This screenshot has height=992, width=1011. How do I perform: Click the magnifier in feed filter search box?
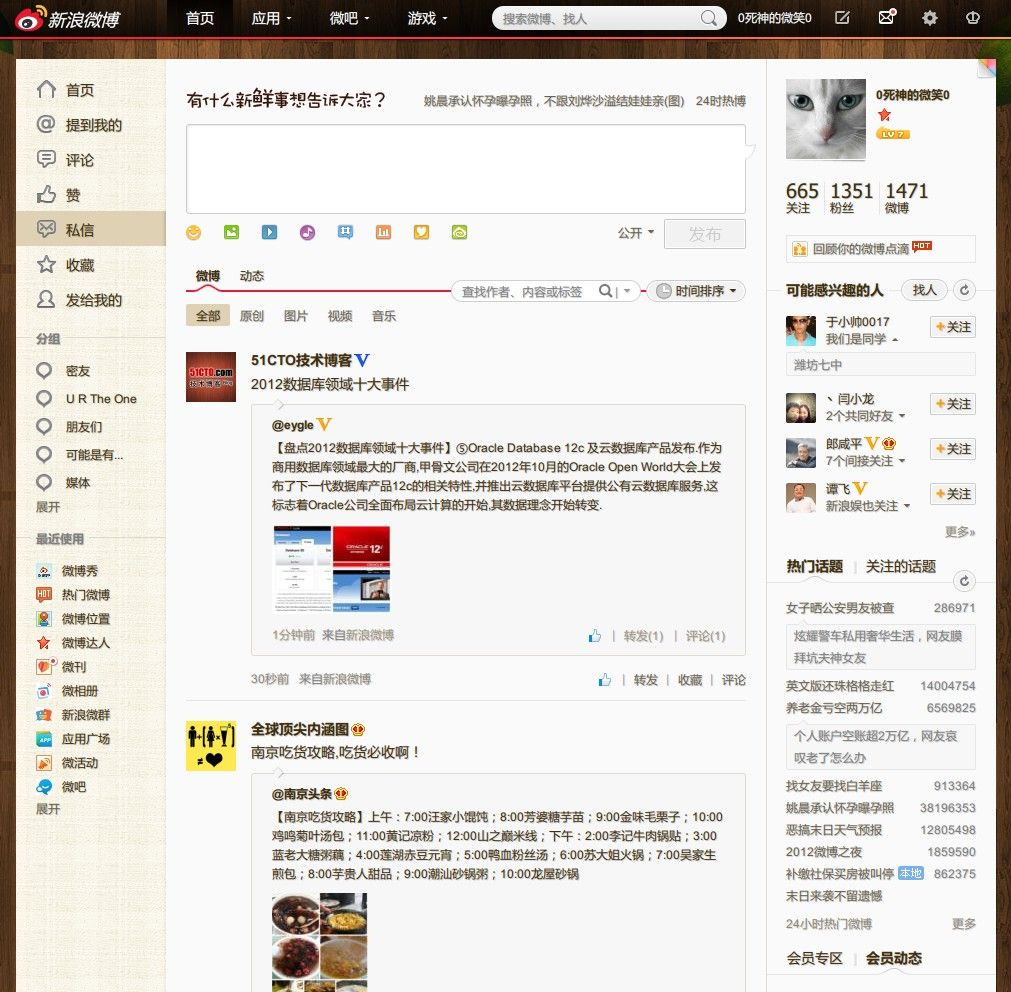coord(605,291)
